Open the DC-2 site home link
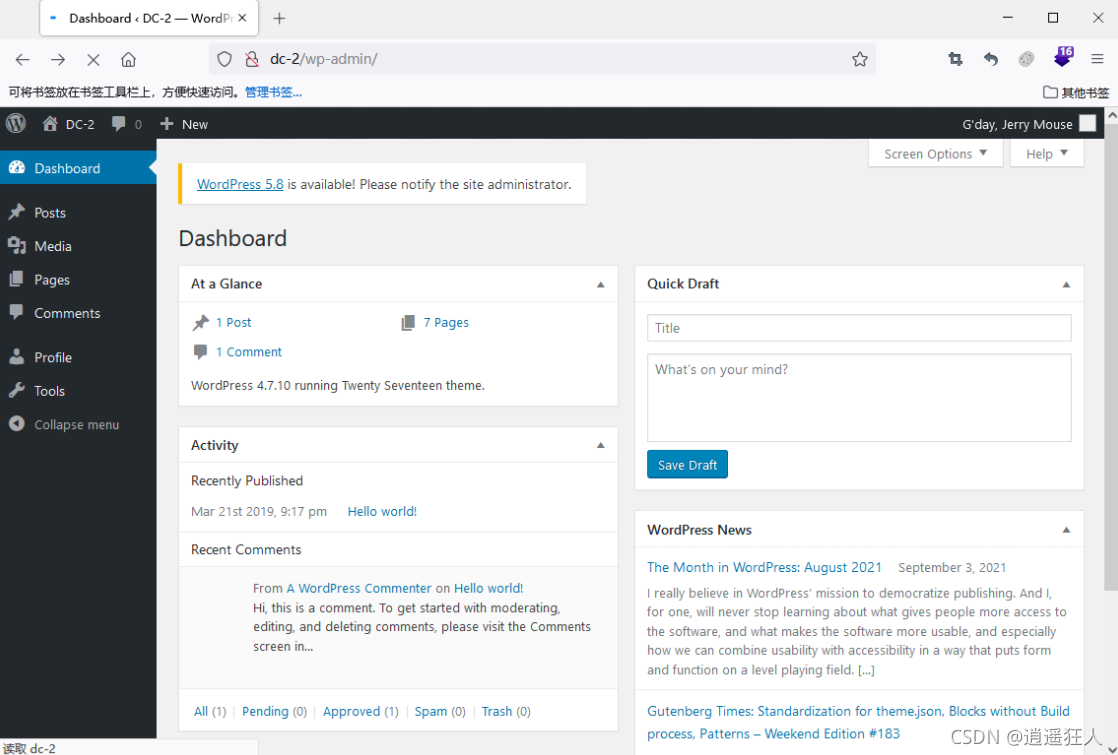 pyautogui.click(x=68, y=124)
